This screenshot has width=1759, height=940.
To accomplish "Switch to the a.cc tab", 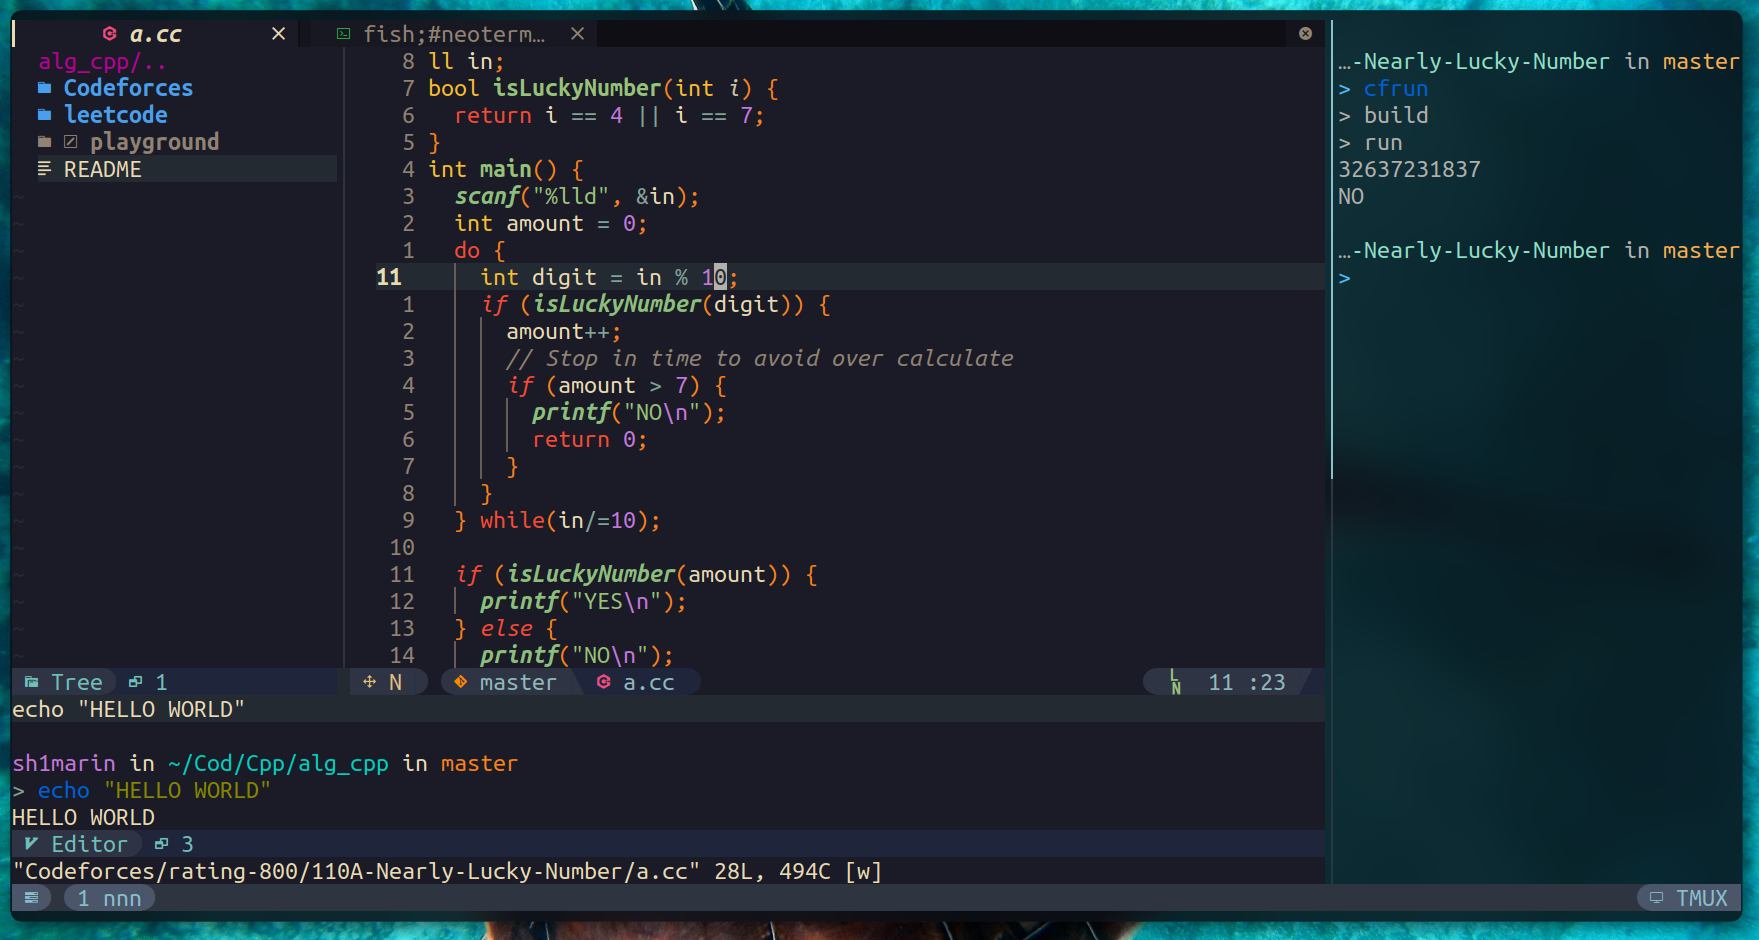I will (x=155, y=34).
